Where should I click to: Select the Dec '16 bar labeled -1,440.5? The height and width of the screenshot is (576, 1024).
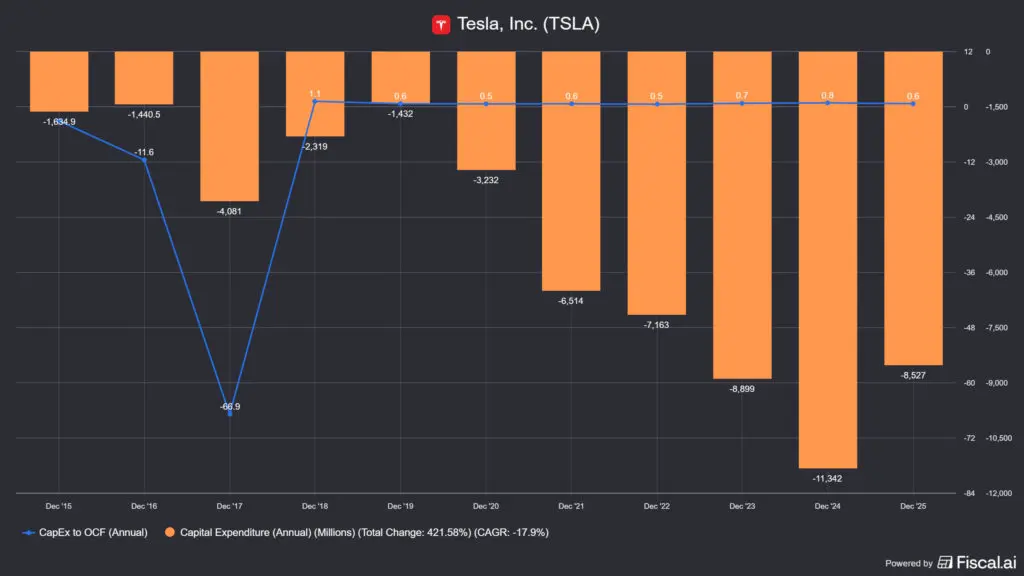pyautogui.click(x=144, y=78)
